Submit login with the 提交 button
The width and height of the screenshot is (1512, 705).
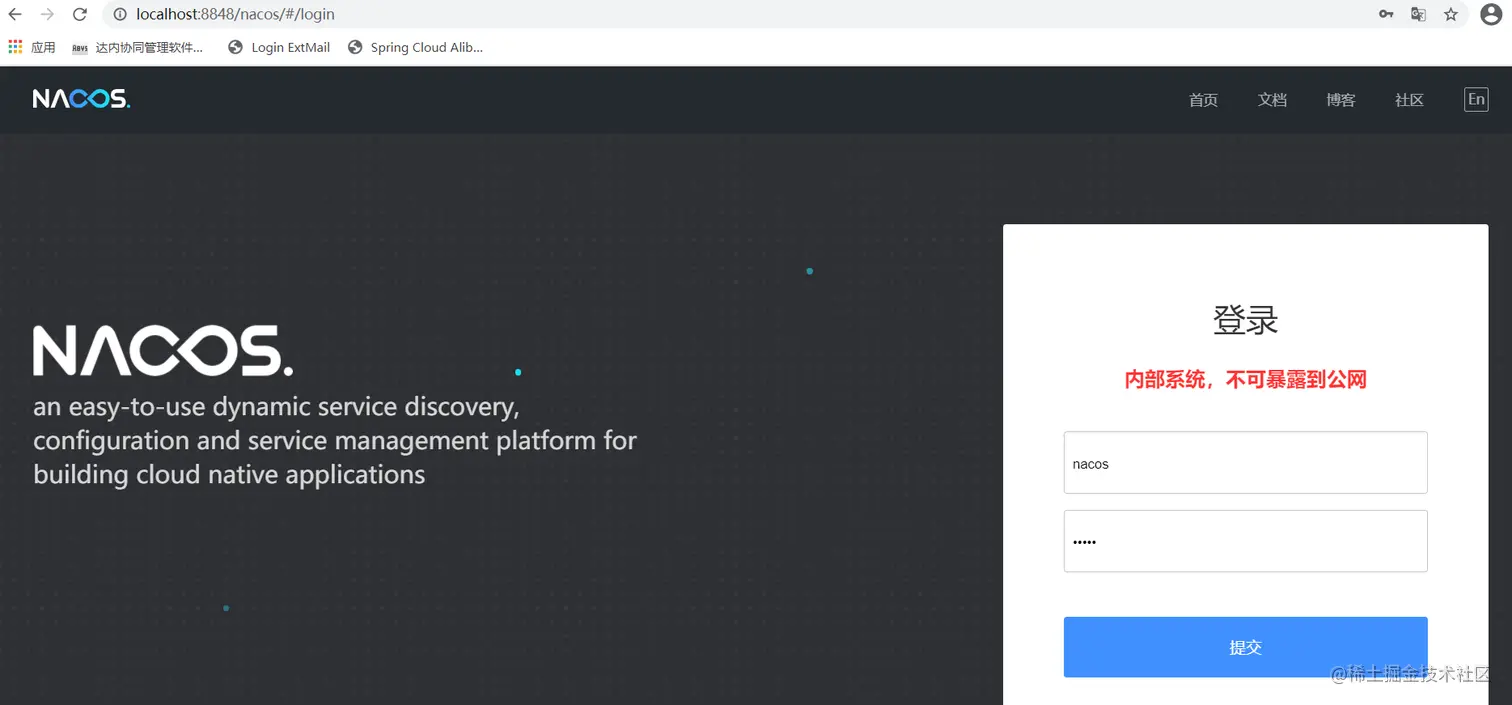point(1245,647)
